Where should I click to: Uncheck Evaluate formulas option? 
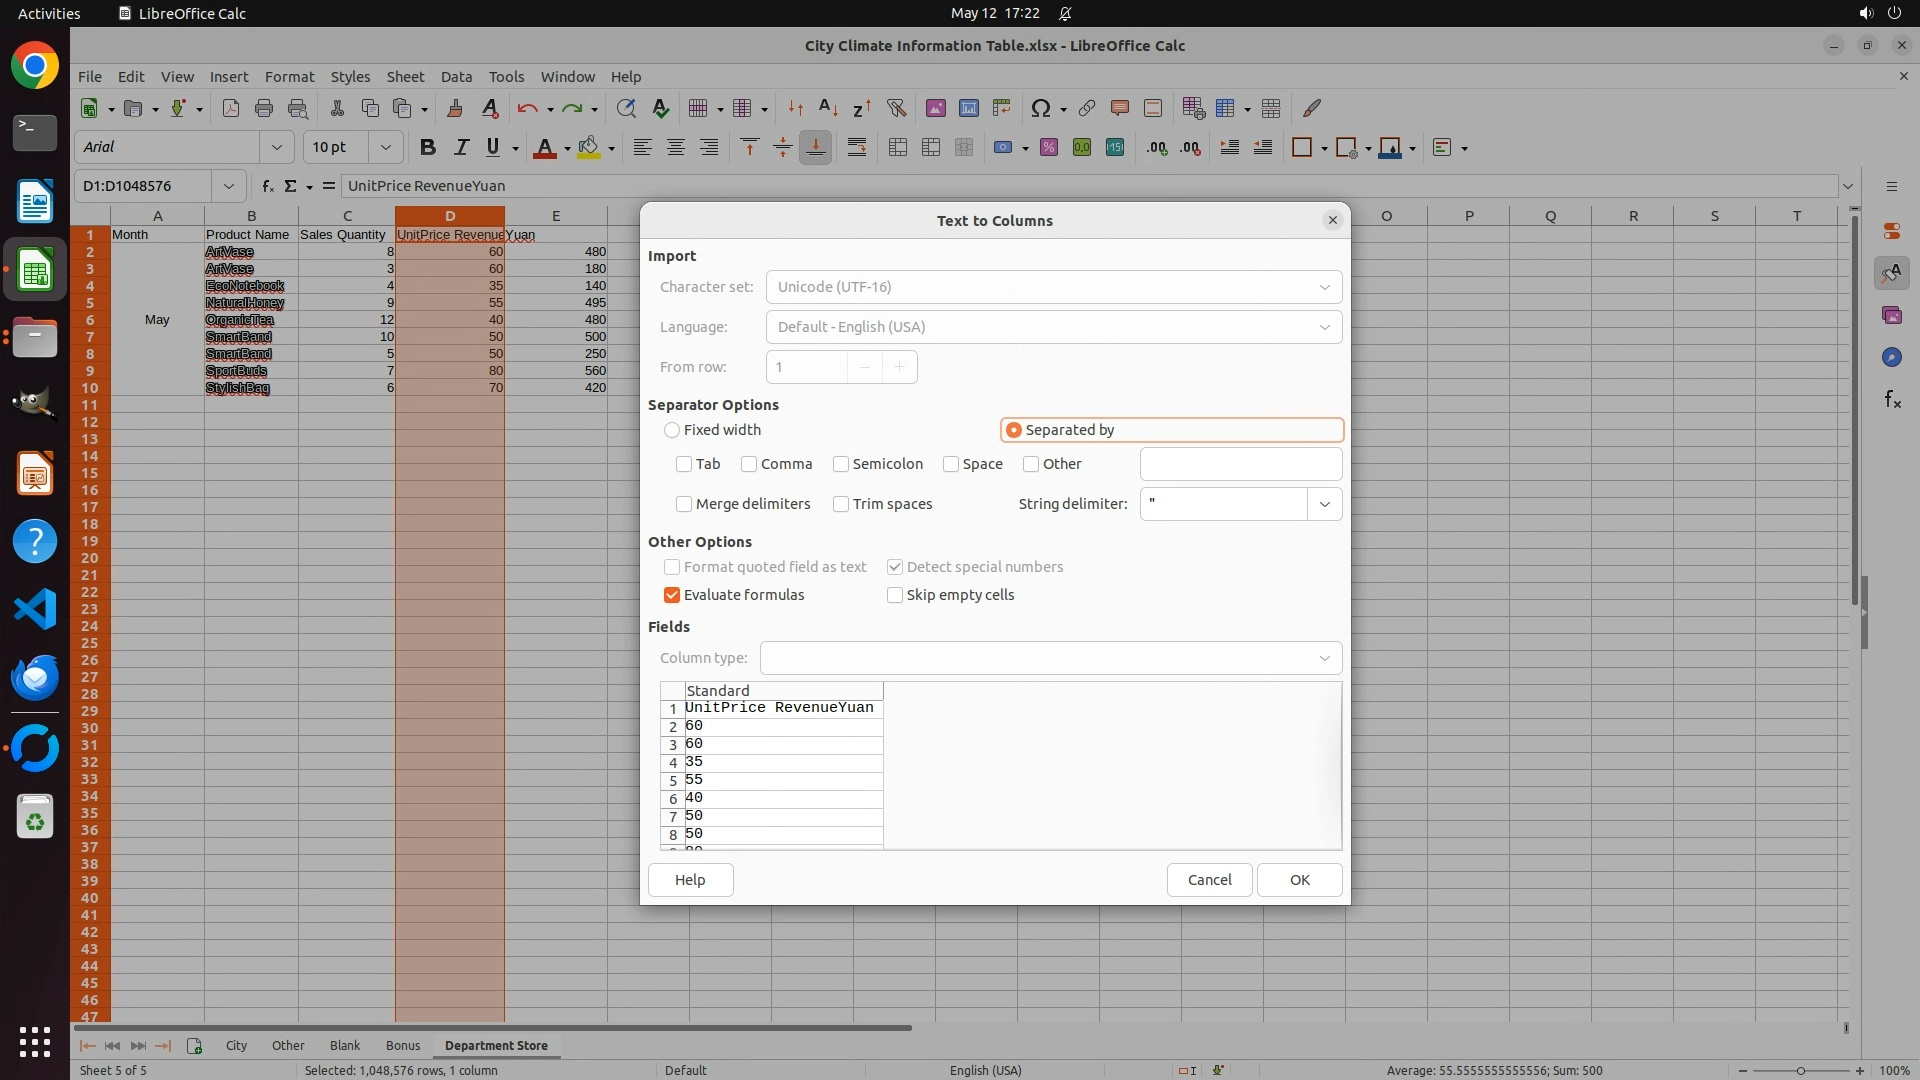[672, 595]
